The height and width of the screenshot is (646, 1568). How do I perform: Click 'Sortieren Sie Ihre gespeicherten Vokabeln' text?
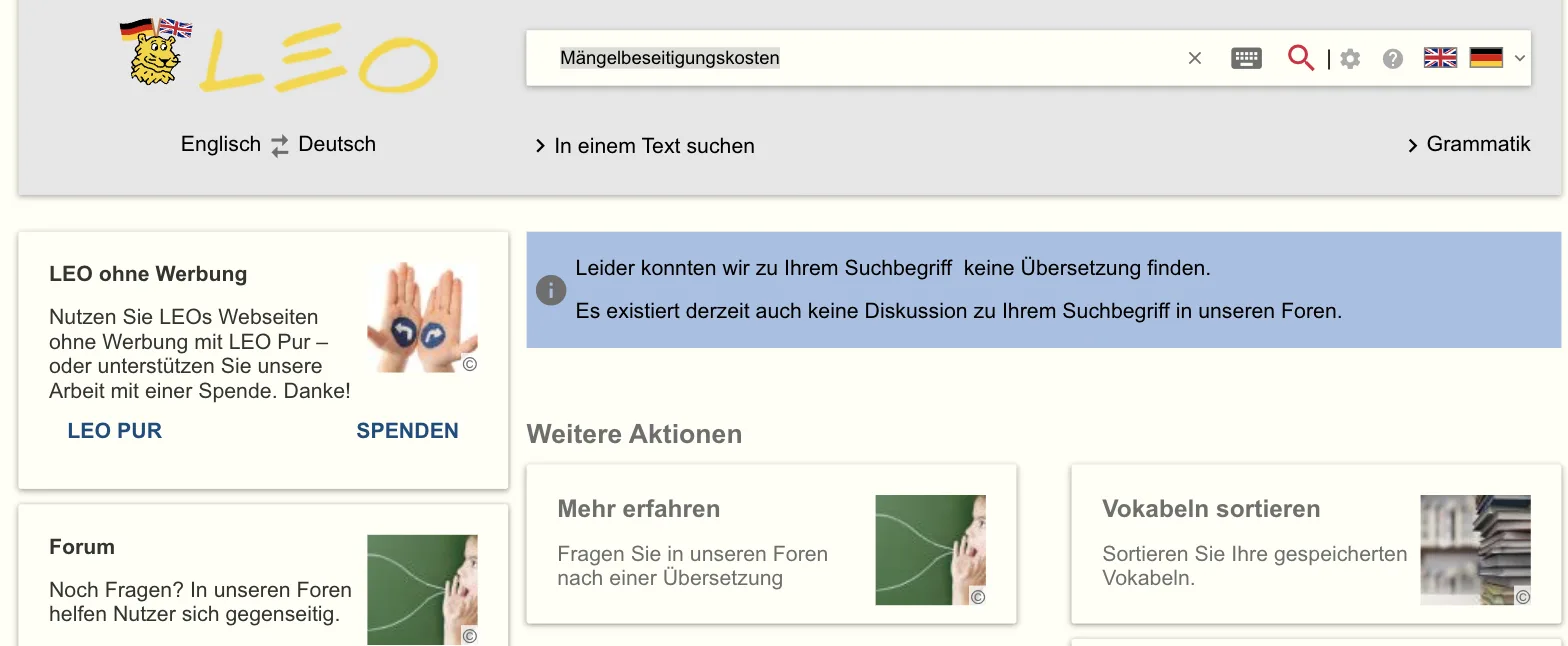(1254, 565)
